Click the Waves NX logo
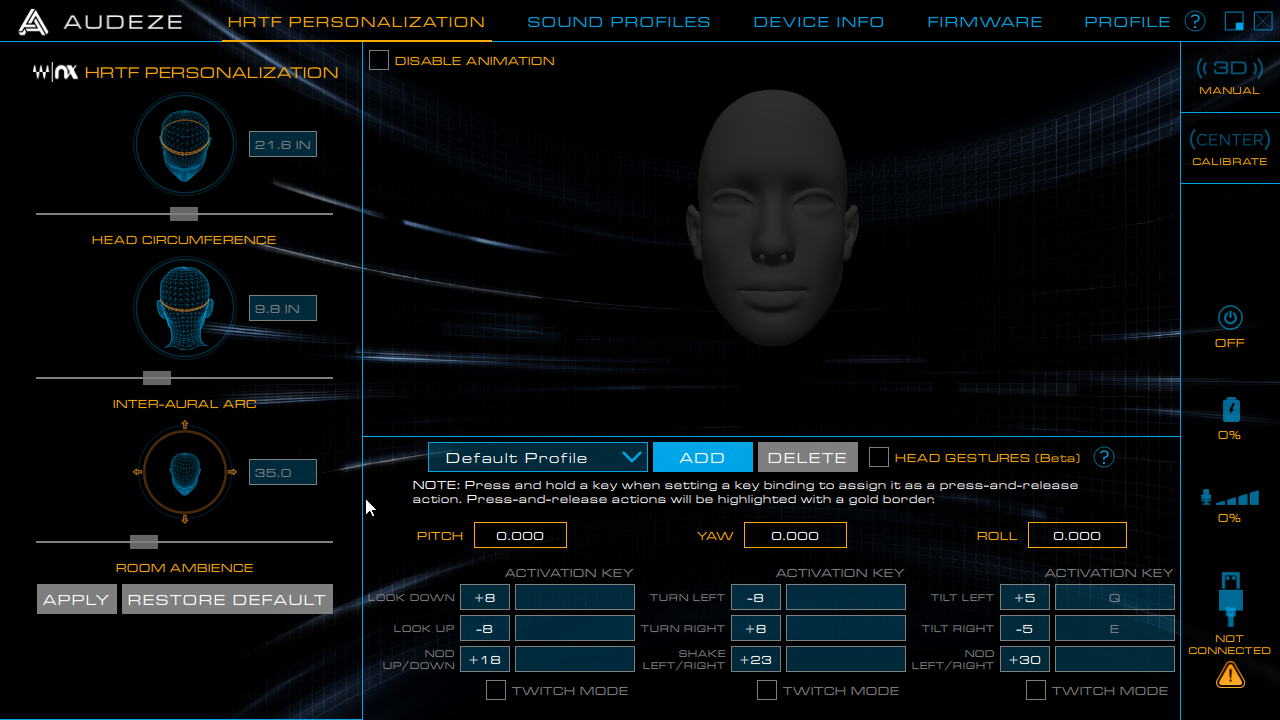 click(55, 72)
